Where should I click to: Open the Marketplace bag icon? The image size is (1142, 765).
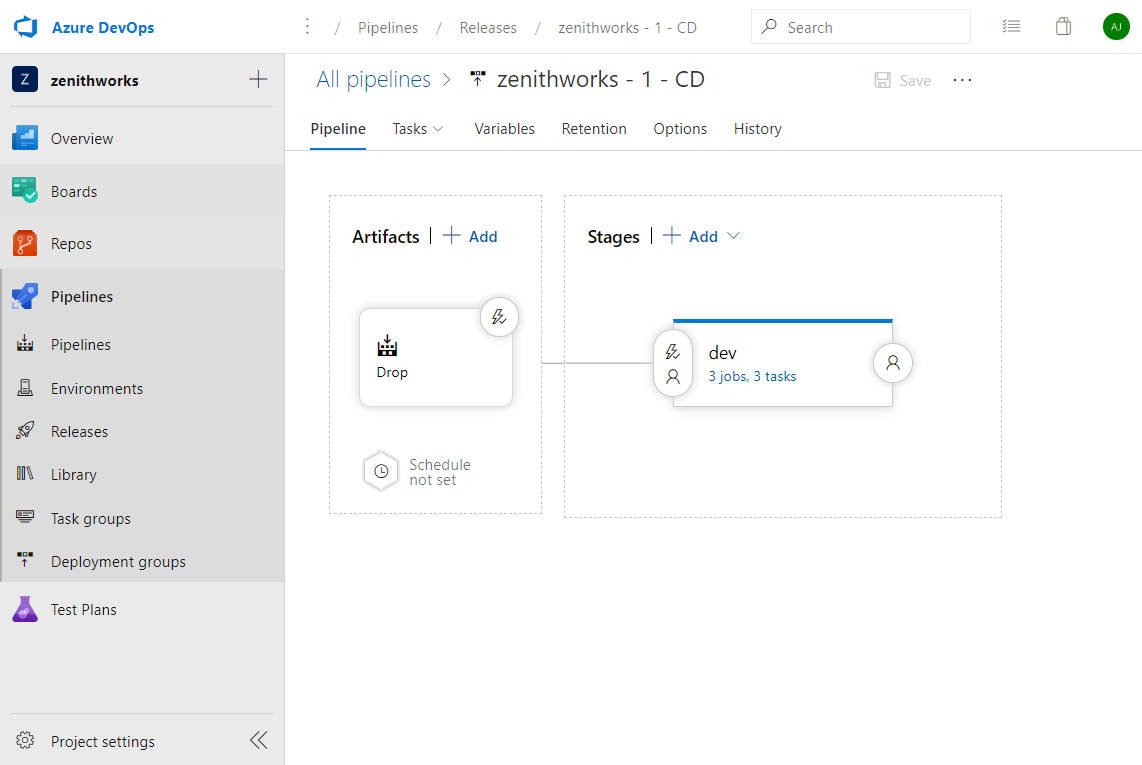(x=1063, y=26)
